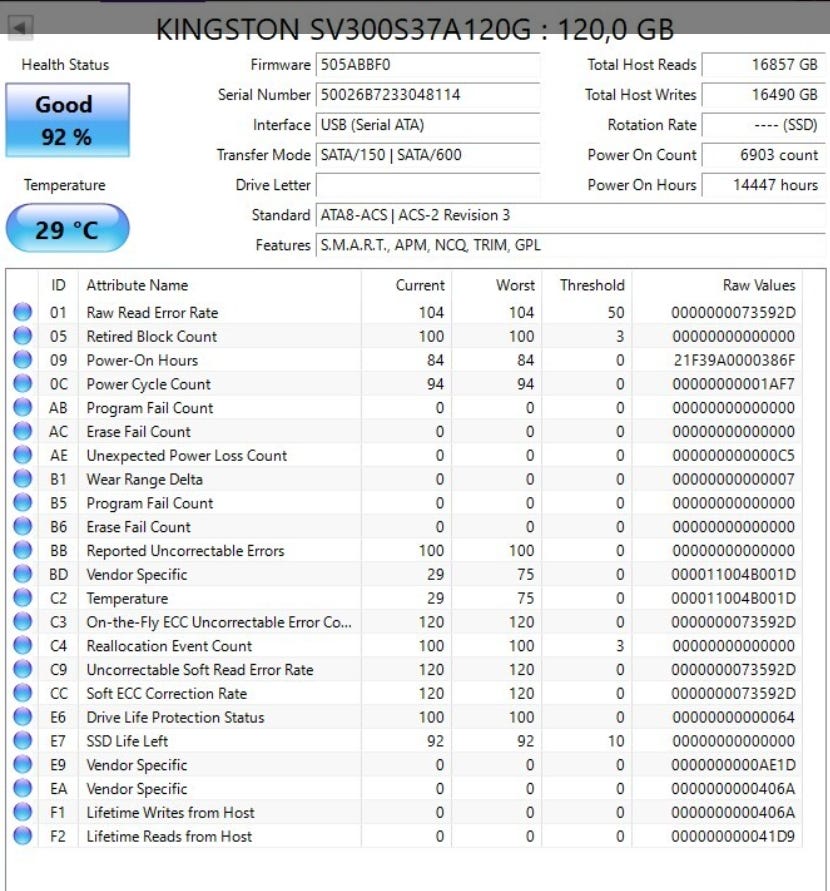Click status icon of Soft ECC Correction Rate

pyautogui.click(x=23, y=693)
